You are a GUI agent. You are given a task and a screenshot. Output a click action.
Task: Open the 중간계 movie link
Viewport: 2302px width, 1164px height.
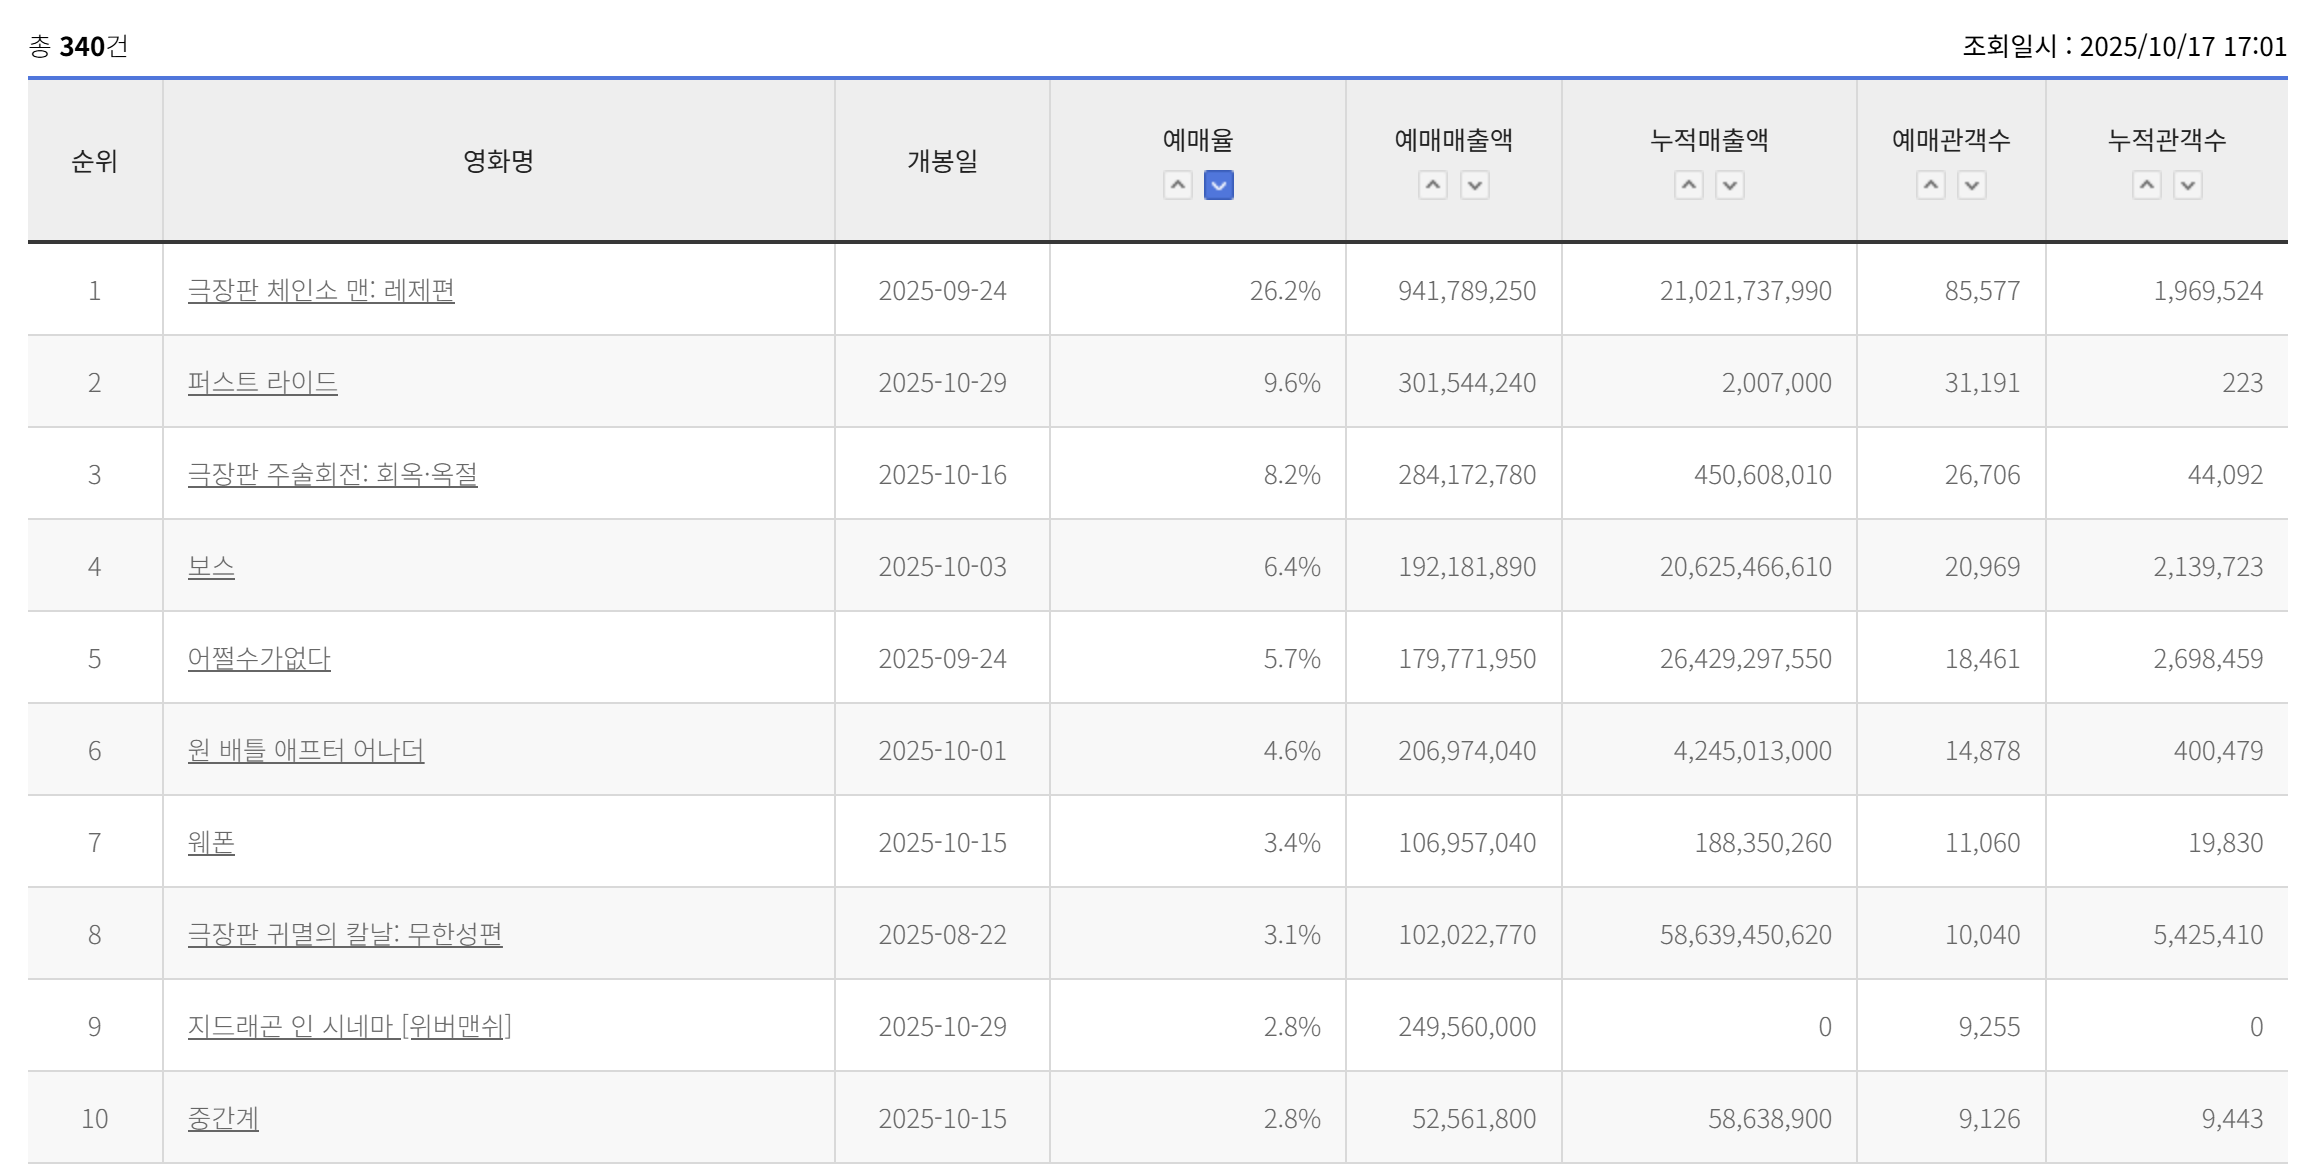tap(223, 1118)
